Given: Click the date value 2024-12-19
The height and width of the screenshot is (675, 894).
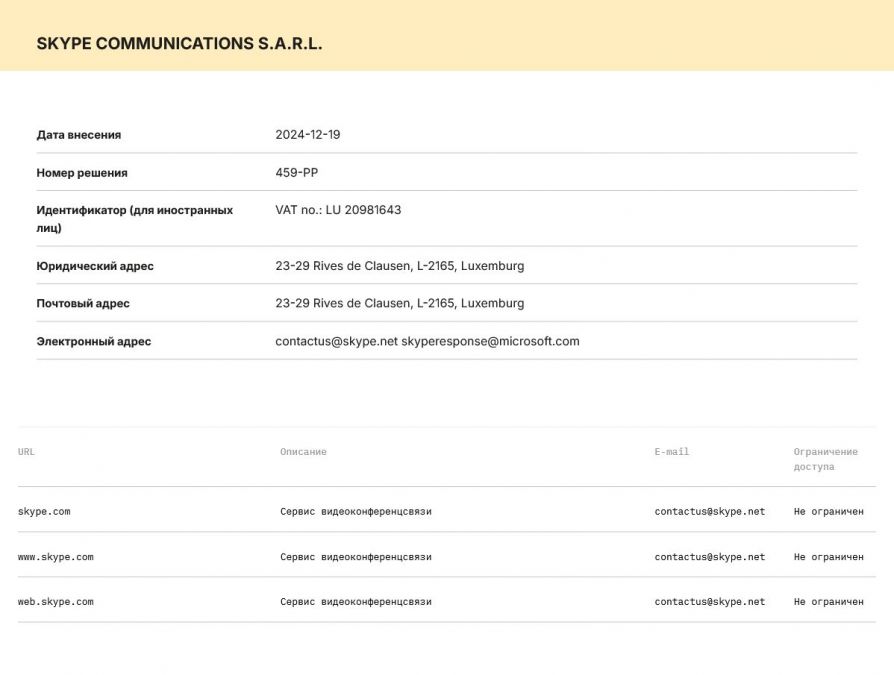Looking at the screenshot, I should tap(308, 135).
